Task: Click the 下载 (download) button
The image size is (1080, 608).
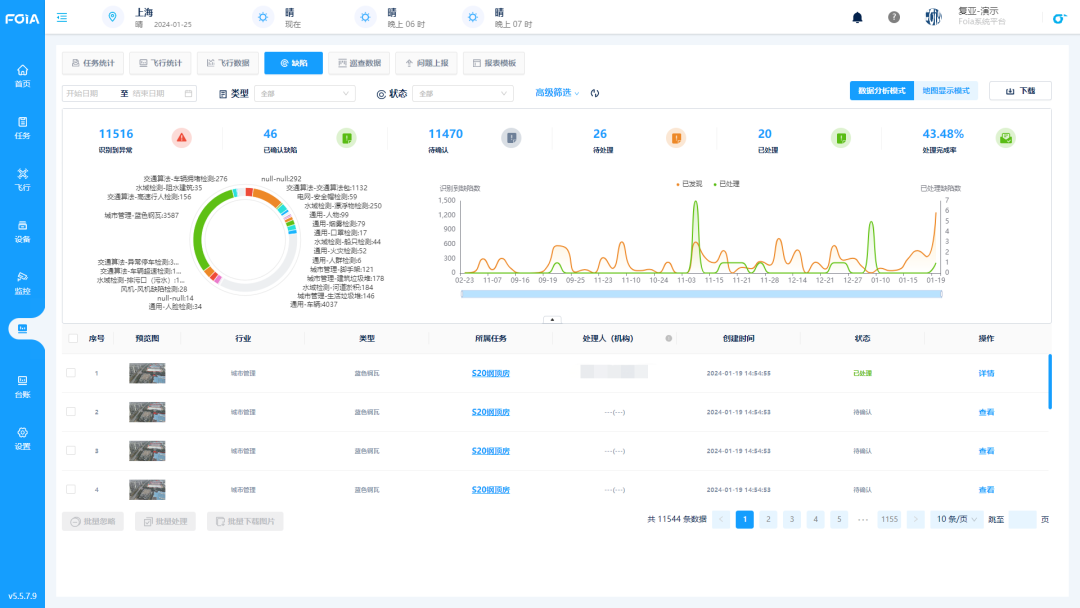Action: click(x=1020, y=91)
